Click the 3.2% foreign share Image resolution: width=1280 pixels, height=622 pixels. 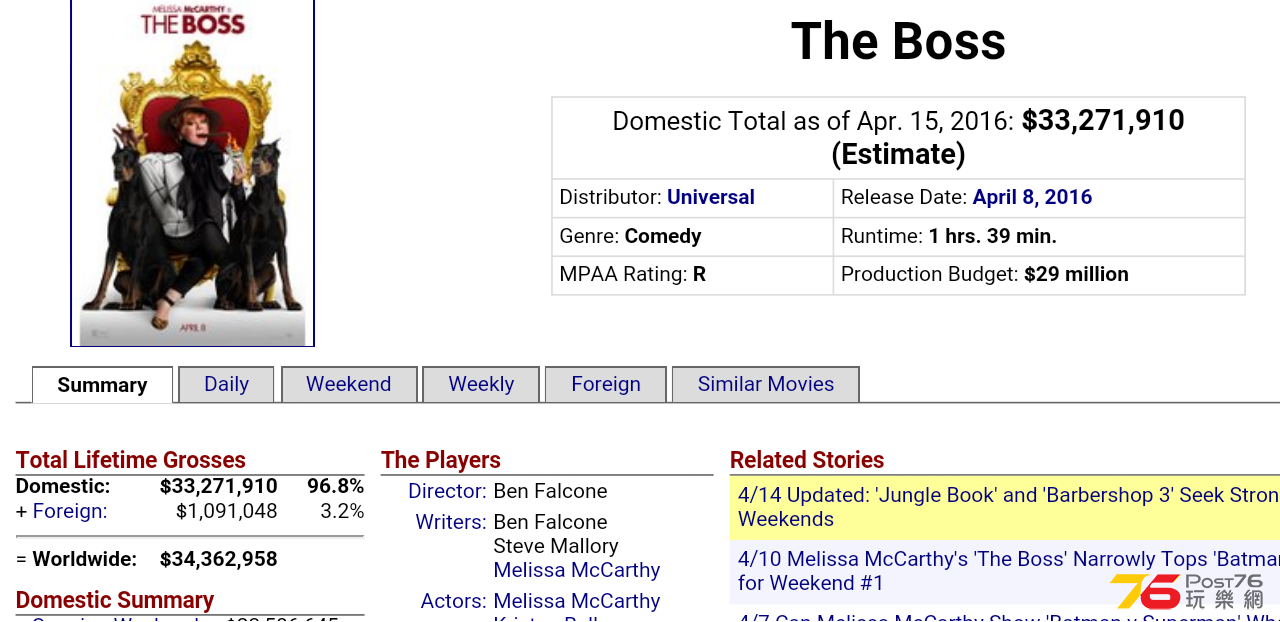click(342, 511)
